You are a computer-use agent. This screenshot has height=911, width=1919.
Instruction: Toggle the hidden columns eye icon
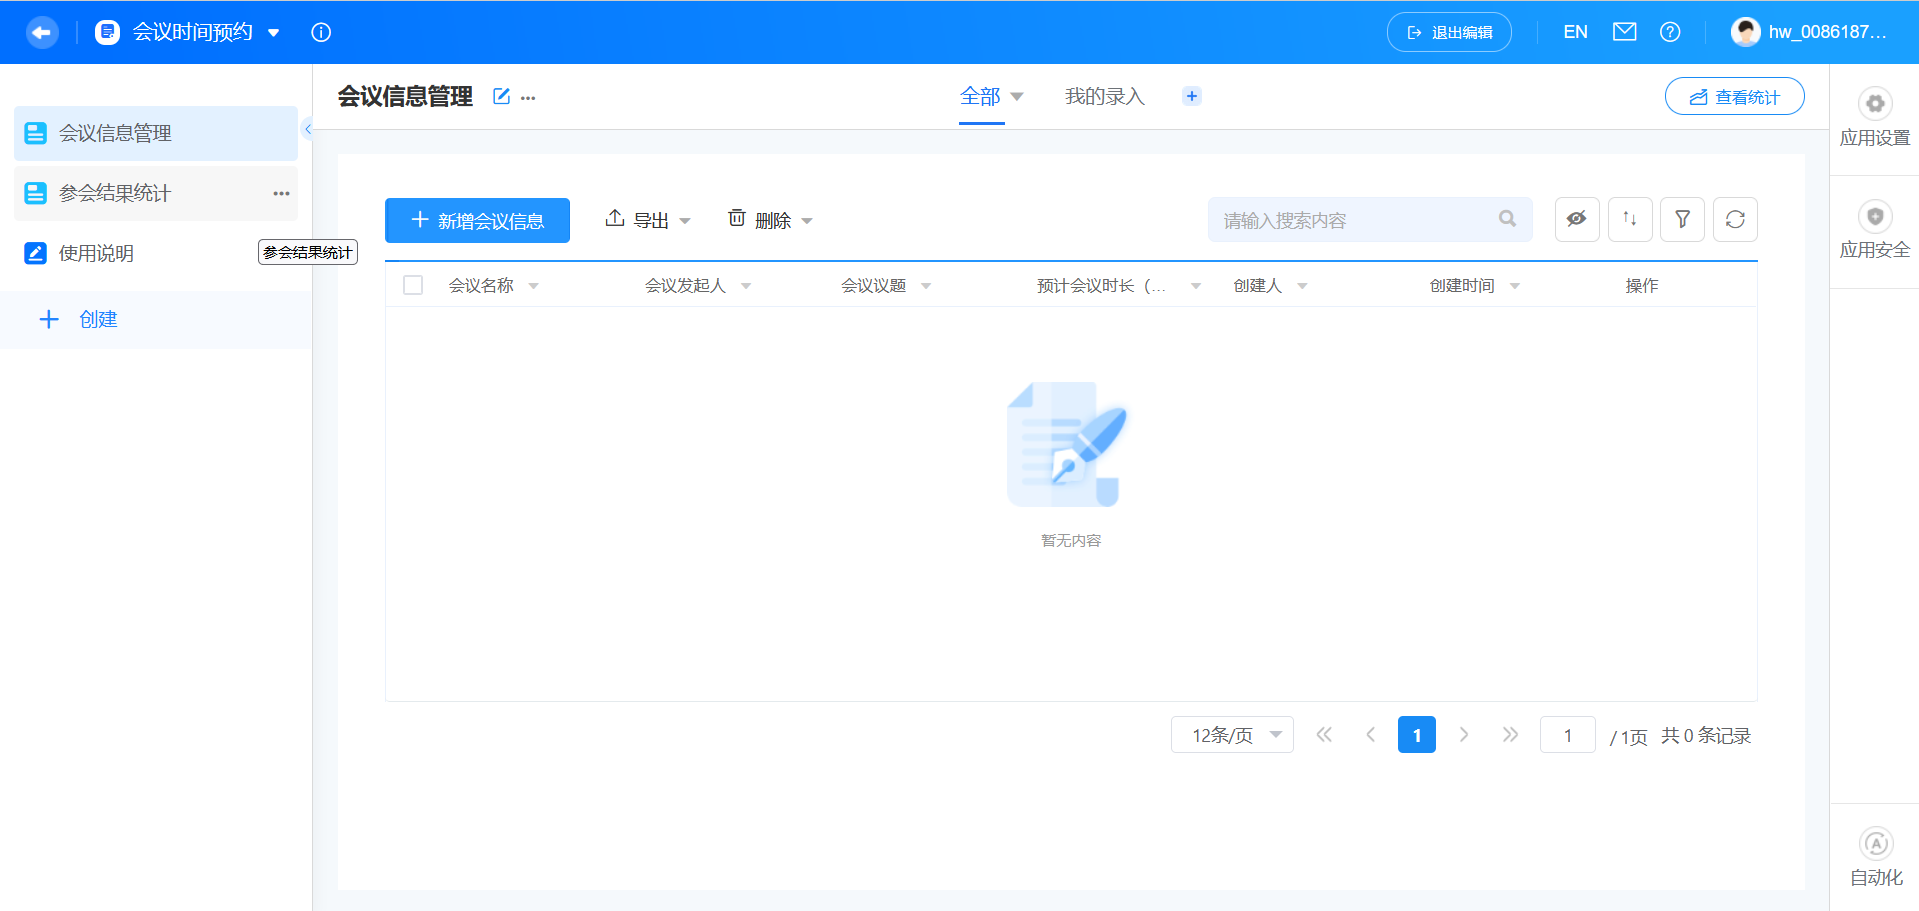[1577, 219]
